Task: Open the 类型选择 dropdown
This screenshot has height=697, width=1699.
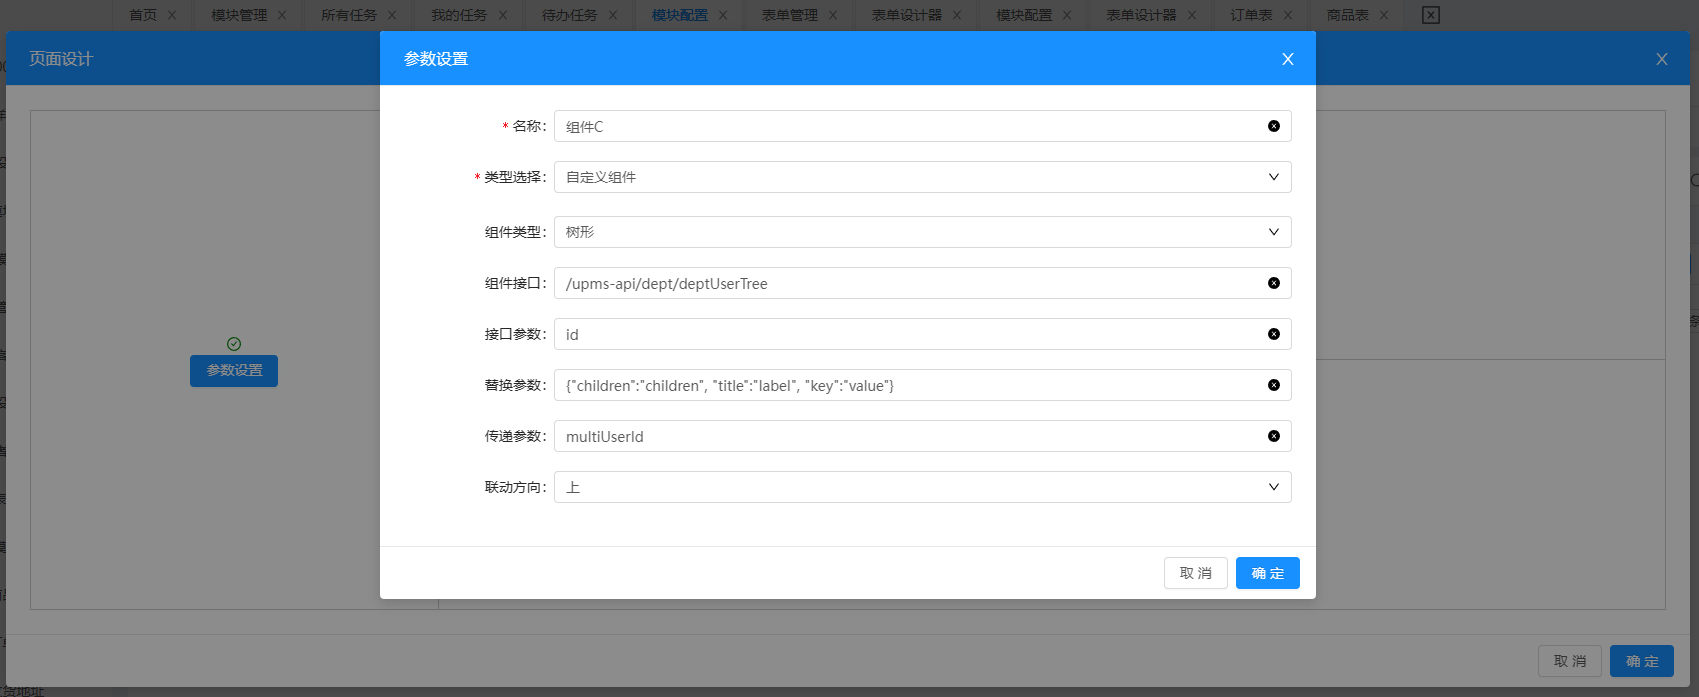Action: click(921, 177)
